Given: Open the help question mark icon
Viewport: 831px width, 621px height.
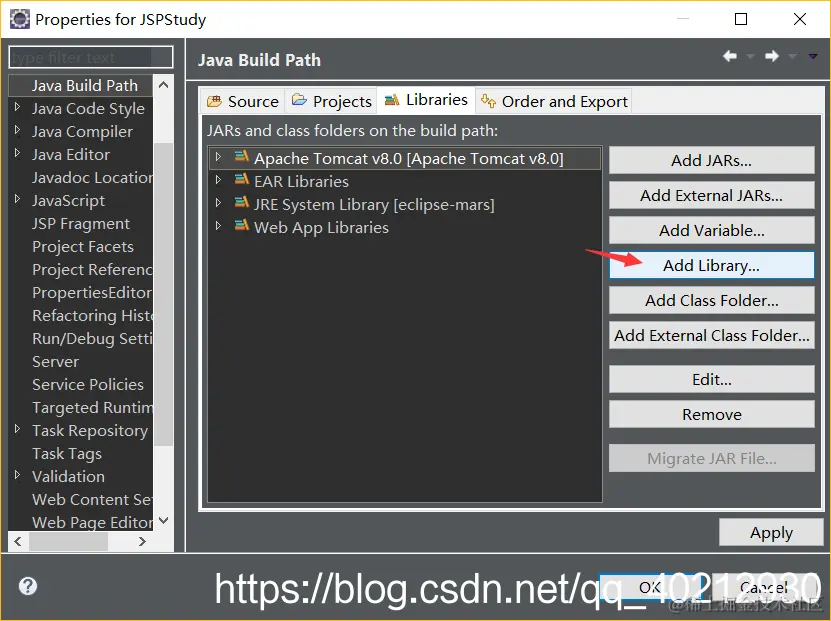Looking at the screenshot, I should click(x=28, y=586).
